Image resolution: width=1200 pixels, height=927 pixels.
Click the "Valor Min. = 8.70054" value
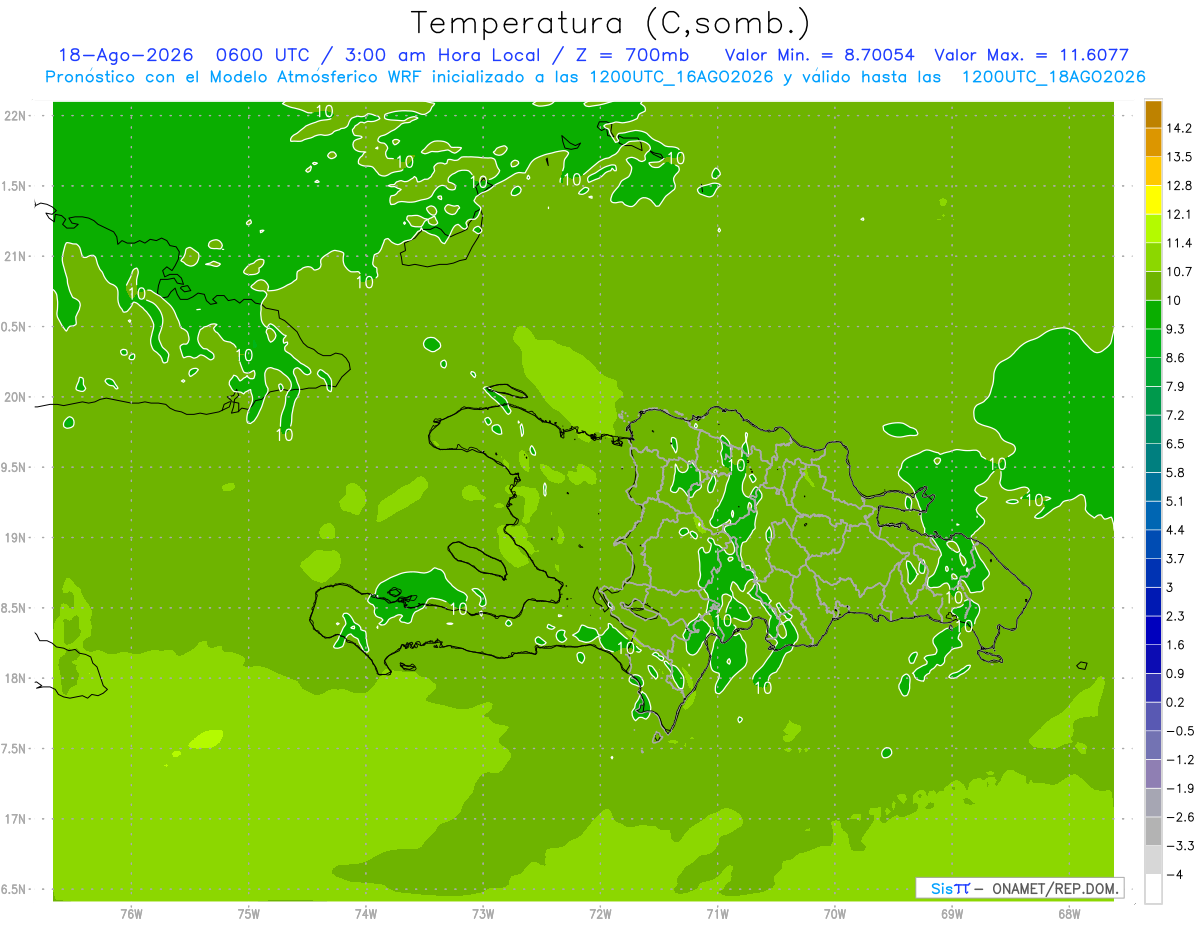coord(820,55)
